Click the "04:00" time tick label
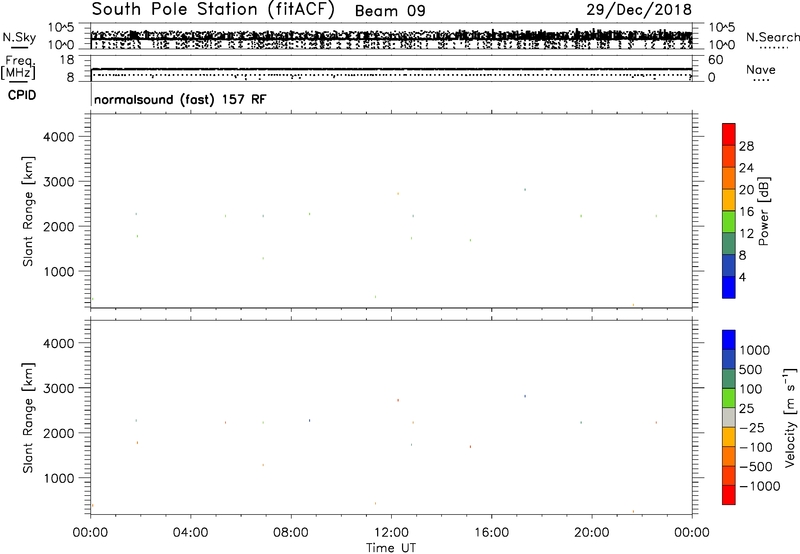800x554 pixels. (x=190, y=533)
